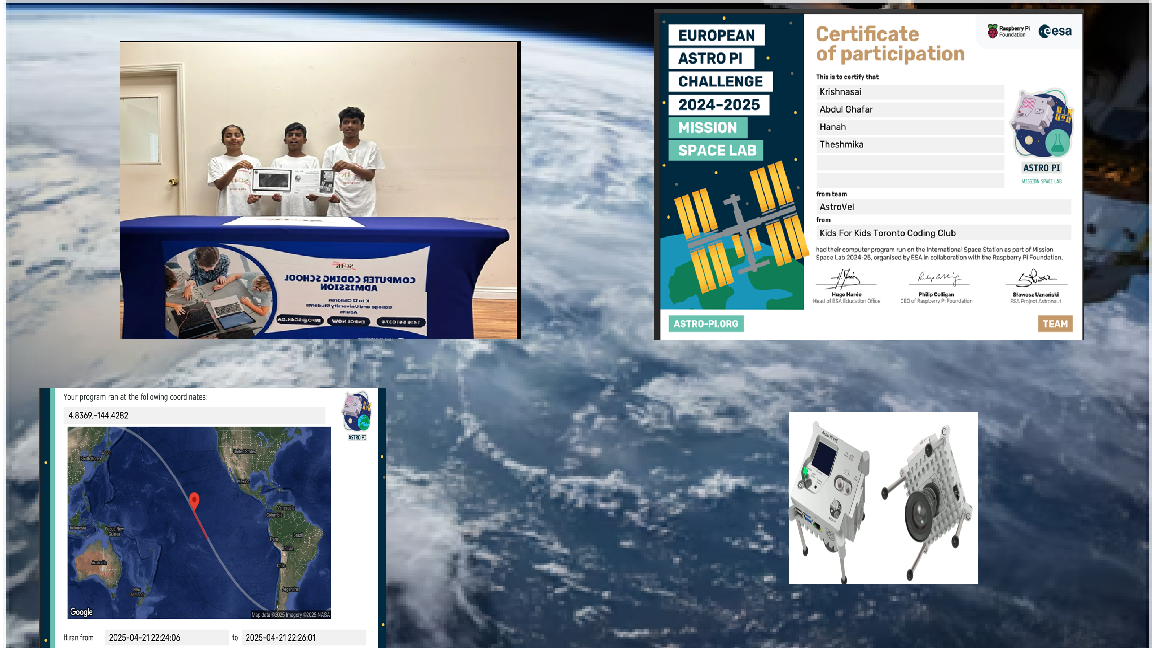Click the end time field 2025-04-21 22:26:01

click(x=303, y=637)
